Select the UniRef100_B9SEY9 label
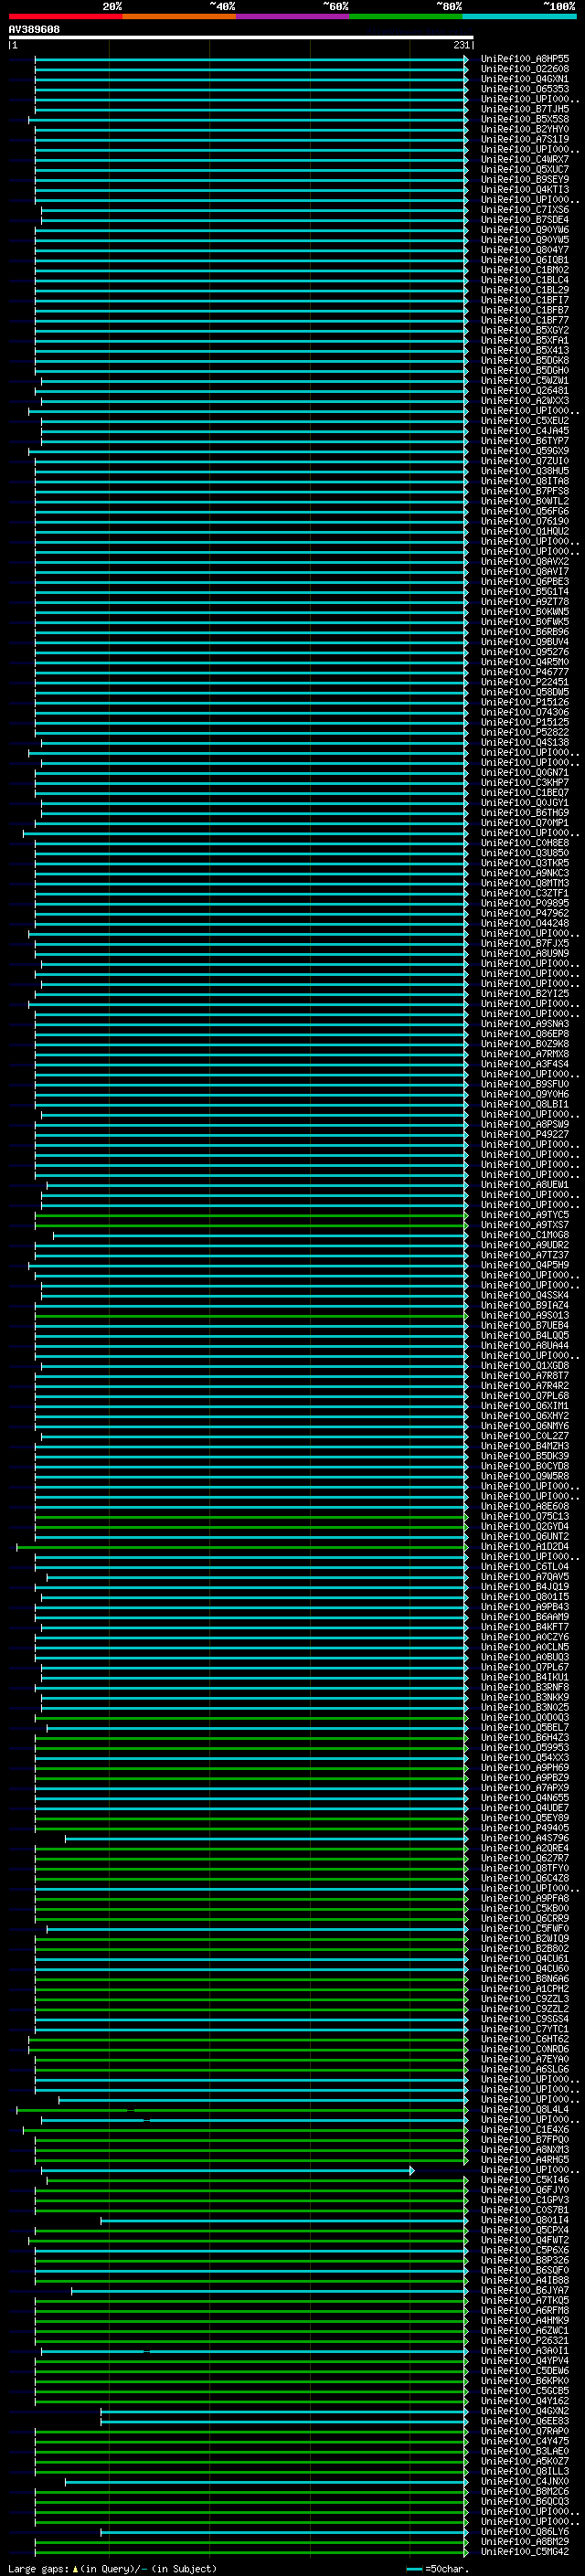The width and height of the screenshot is (585, 2576). tap(525, 179)
